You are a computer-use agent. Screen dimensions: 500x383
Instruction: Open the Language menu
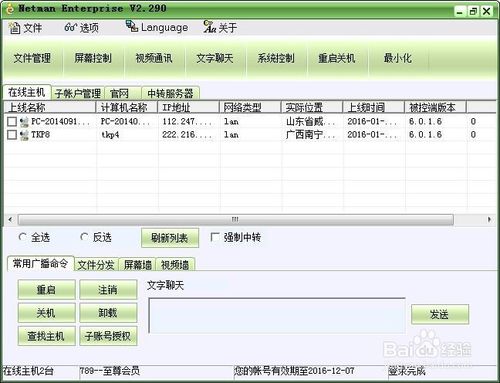click(157, 27)
